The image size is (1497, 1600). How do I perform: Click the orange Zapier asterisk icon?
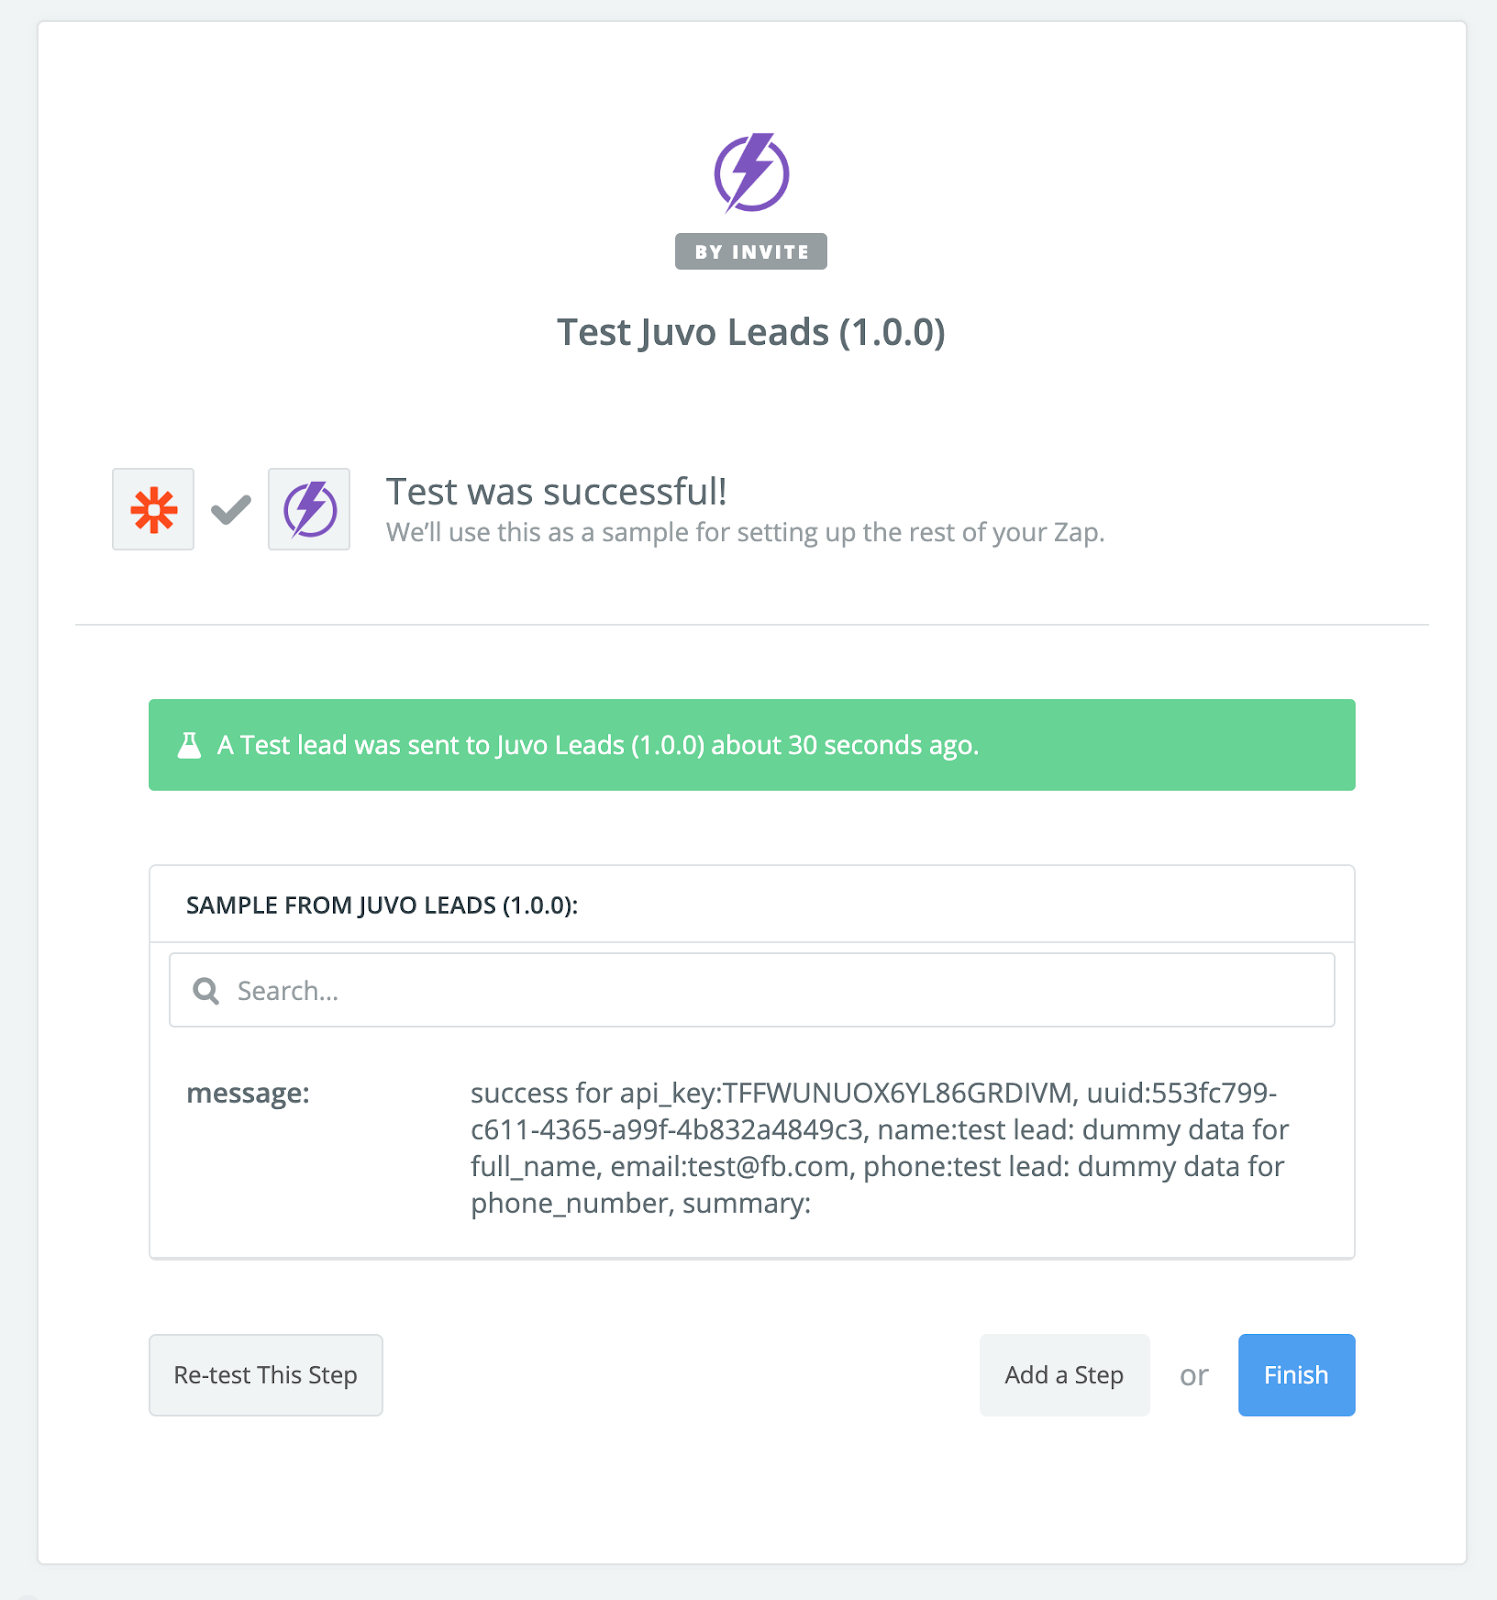(x=153, y=510)
